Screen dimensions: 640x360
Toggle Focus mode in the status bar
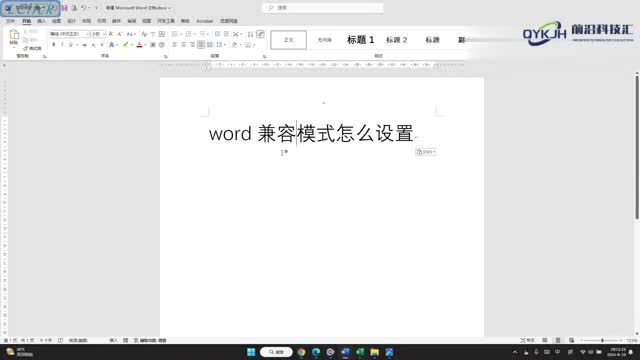(x=527, y=340)
